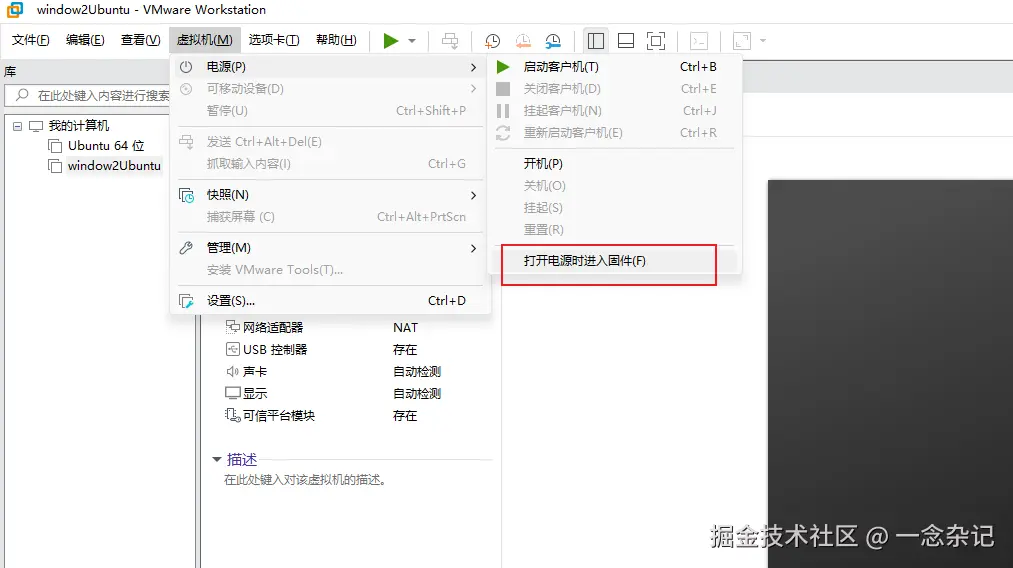1013x568 pixels.
Task: Choose 启动客户机(T) in power submenu
Action: [616, 67]
